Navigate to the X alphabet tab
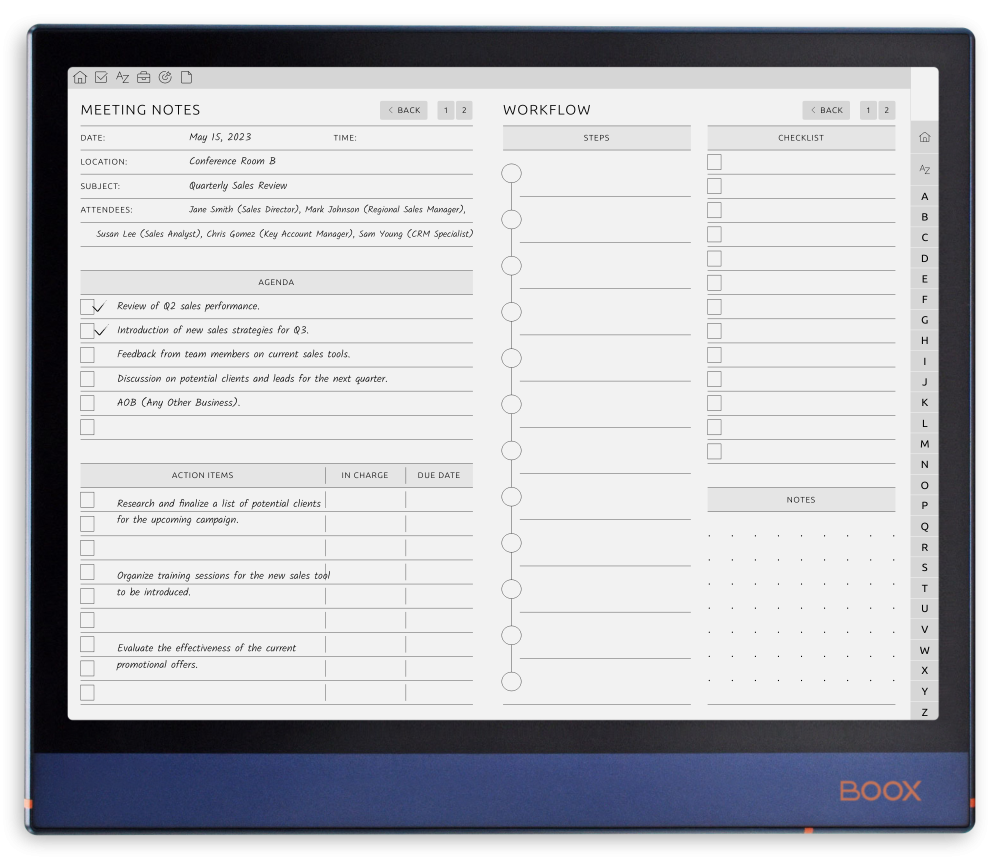 tap(925, 671)
